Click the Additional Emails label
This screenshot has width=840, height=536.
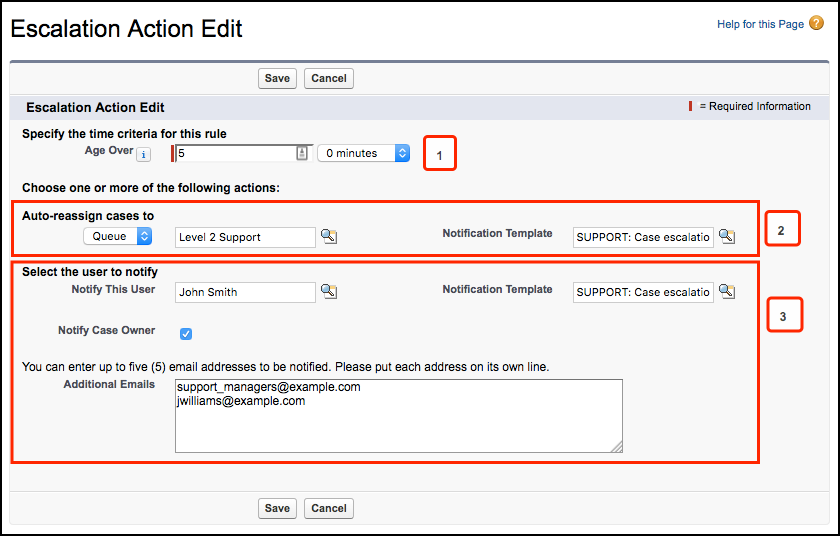click(x=109, y=384)
